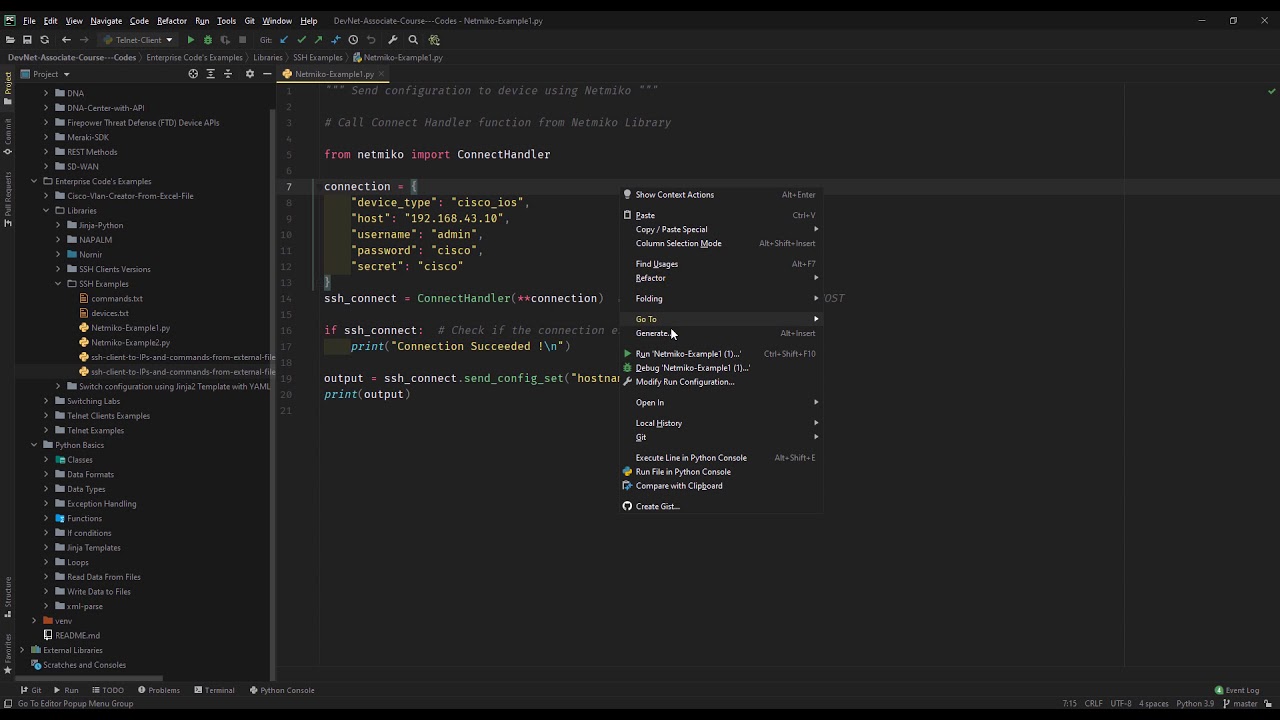Choose Create Gist... from context menu

(720, 506)
